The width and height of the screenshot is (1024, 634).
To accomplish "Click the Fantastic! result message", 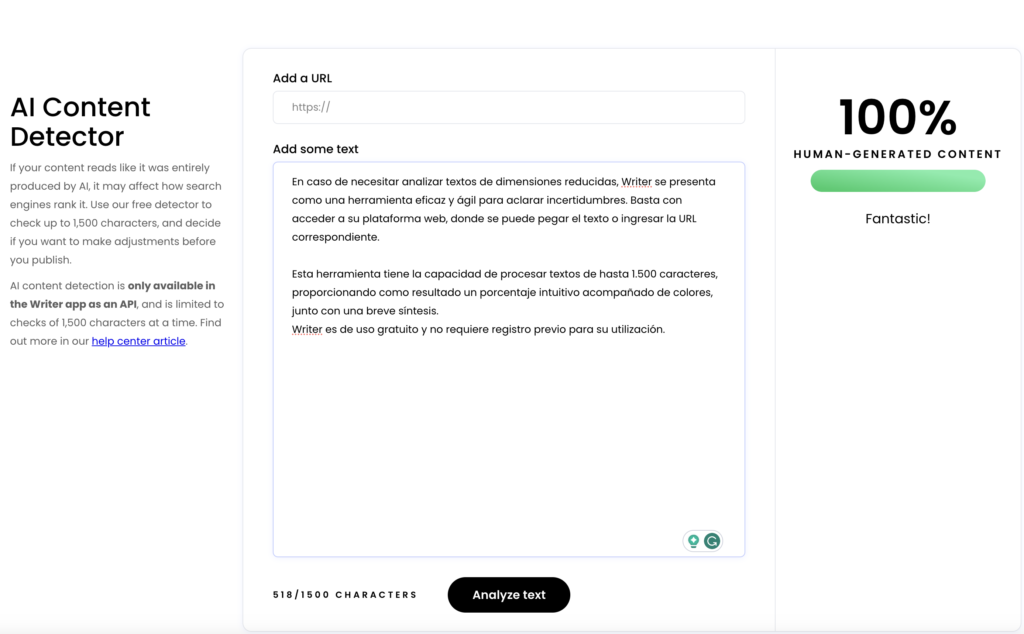I will click(x=897, y=218).
